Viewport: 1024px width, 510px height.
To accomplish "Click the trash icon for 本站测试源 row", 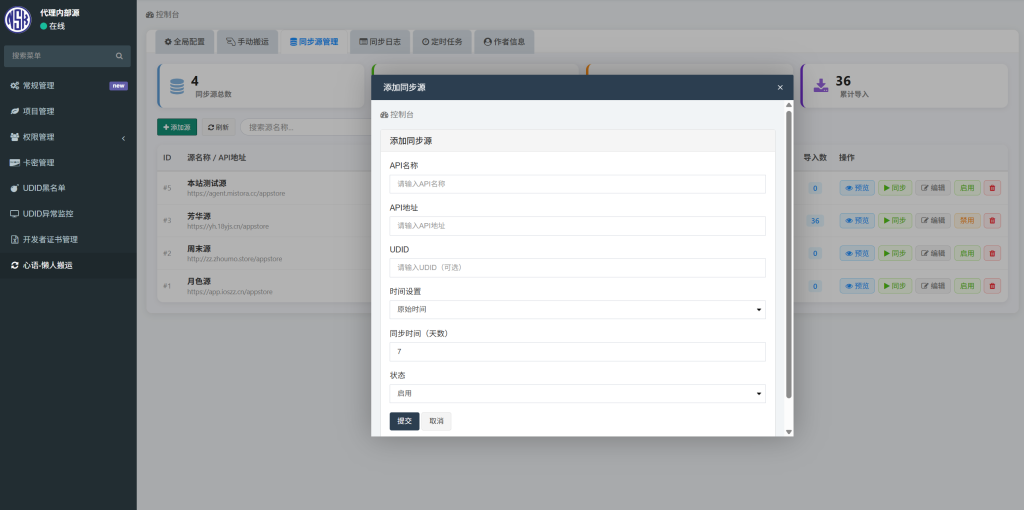I will tap(992, 188).
